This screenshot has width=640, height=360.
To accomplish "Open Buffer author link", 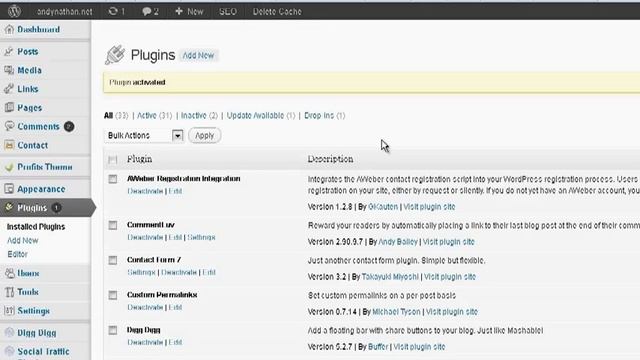I will click(378, 347).
